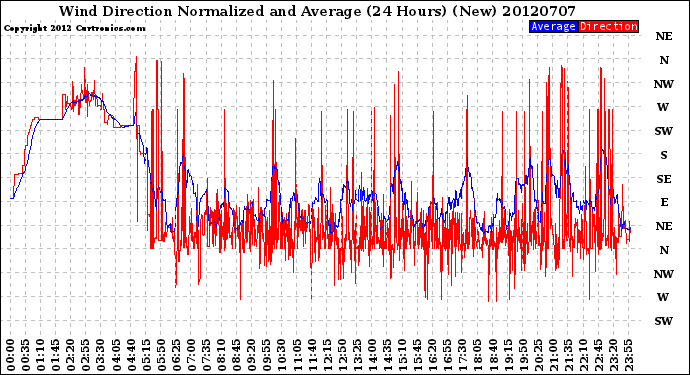Screen dimensions: 690x375
Task: Click the 'SE' direction label on the right axis
Action: tap(664, 179)
